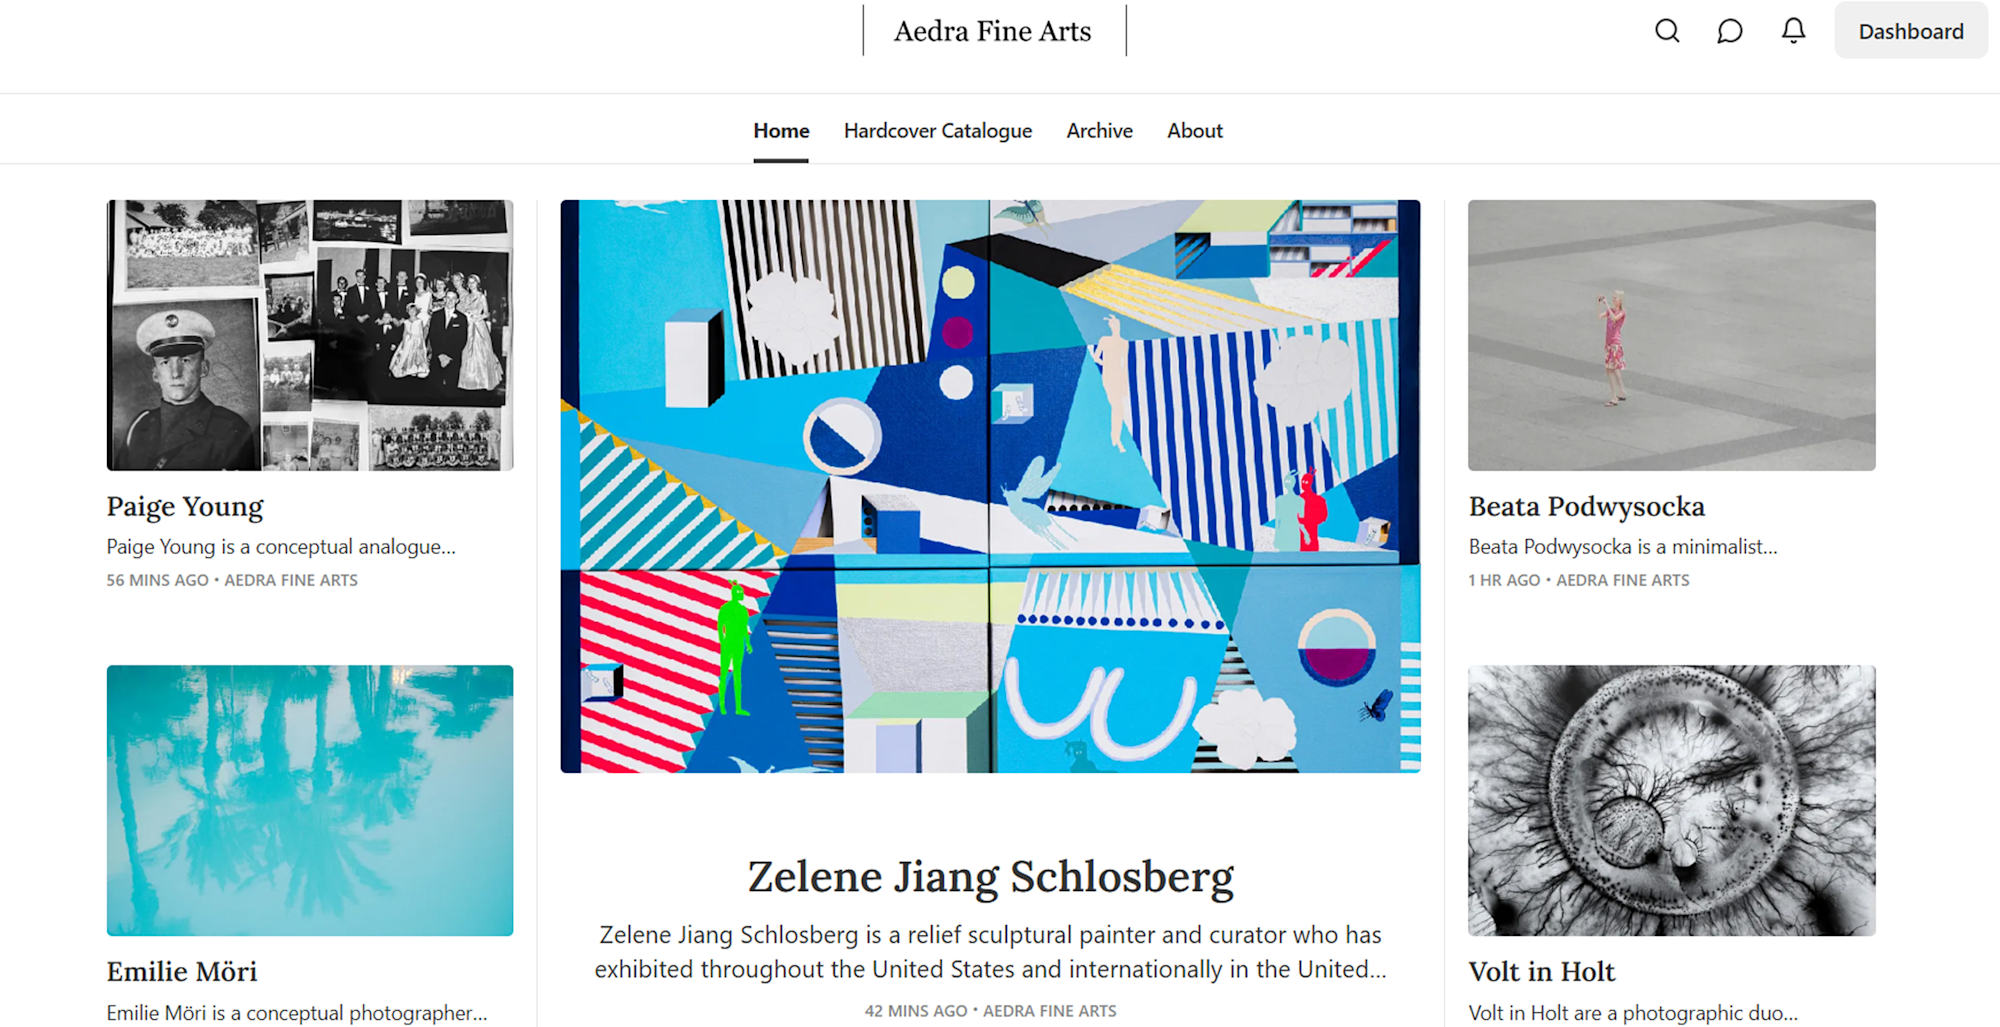
Task: Open the Paige Young photo collage thumbnail
Action: [x=310, y=335]
